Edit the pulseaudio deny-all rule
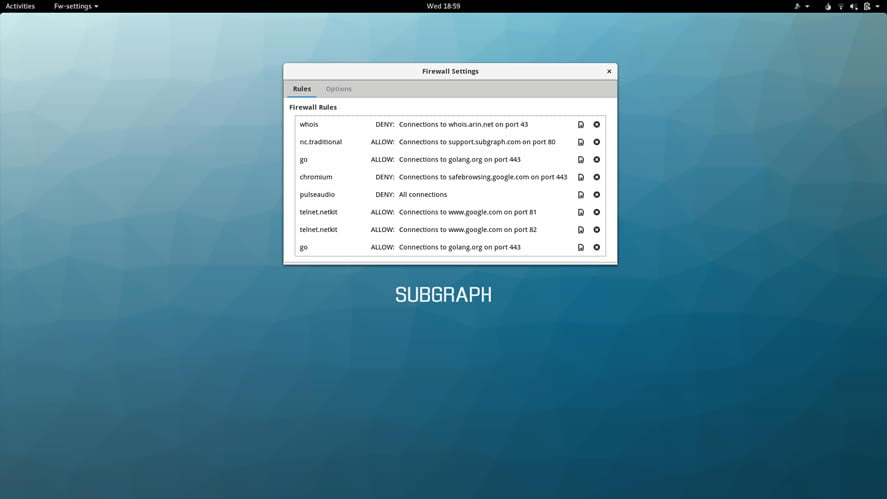 (x=580, y=195)
